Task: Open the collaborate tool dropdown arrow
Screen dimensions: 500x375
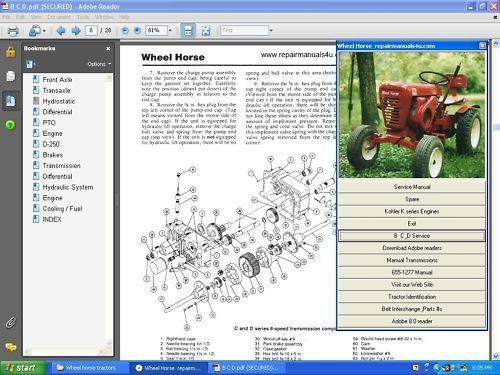Action: pyautogui.click(x=44, y=31)
